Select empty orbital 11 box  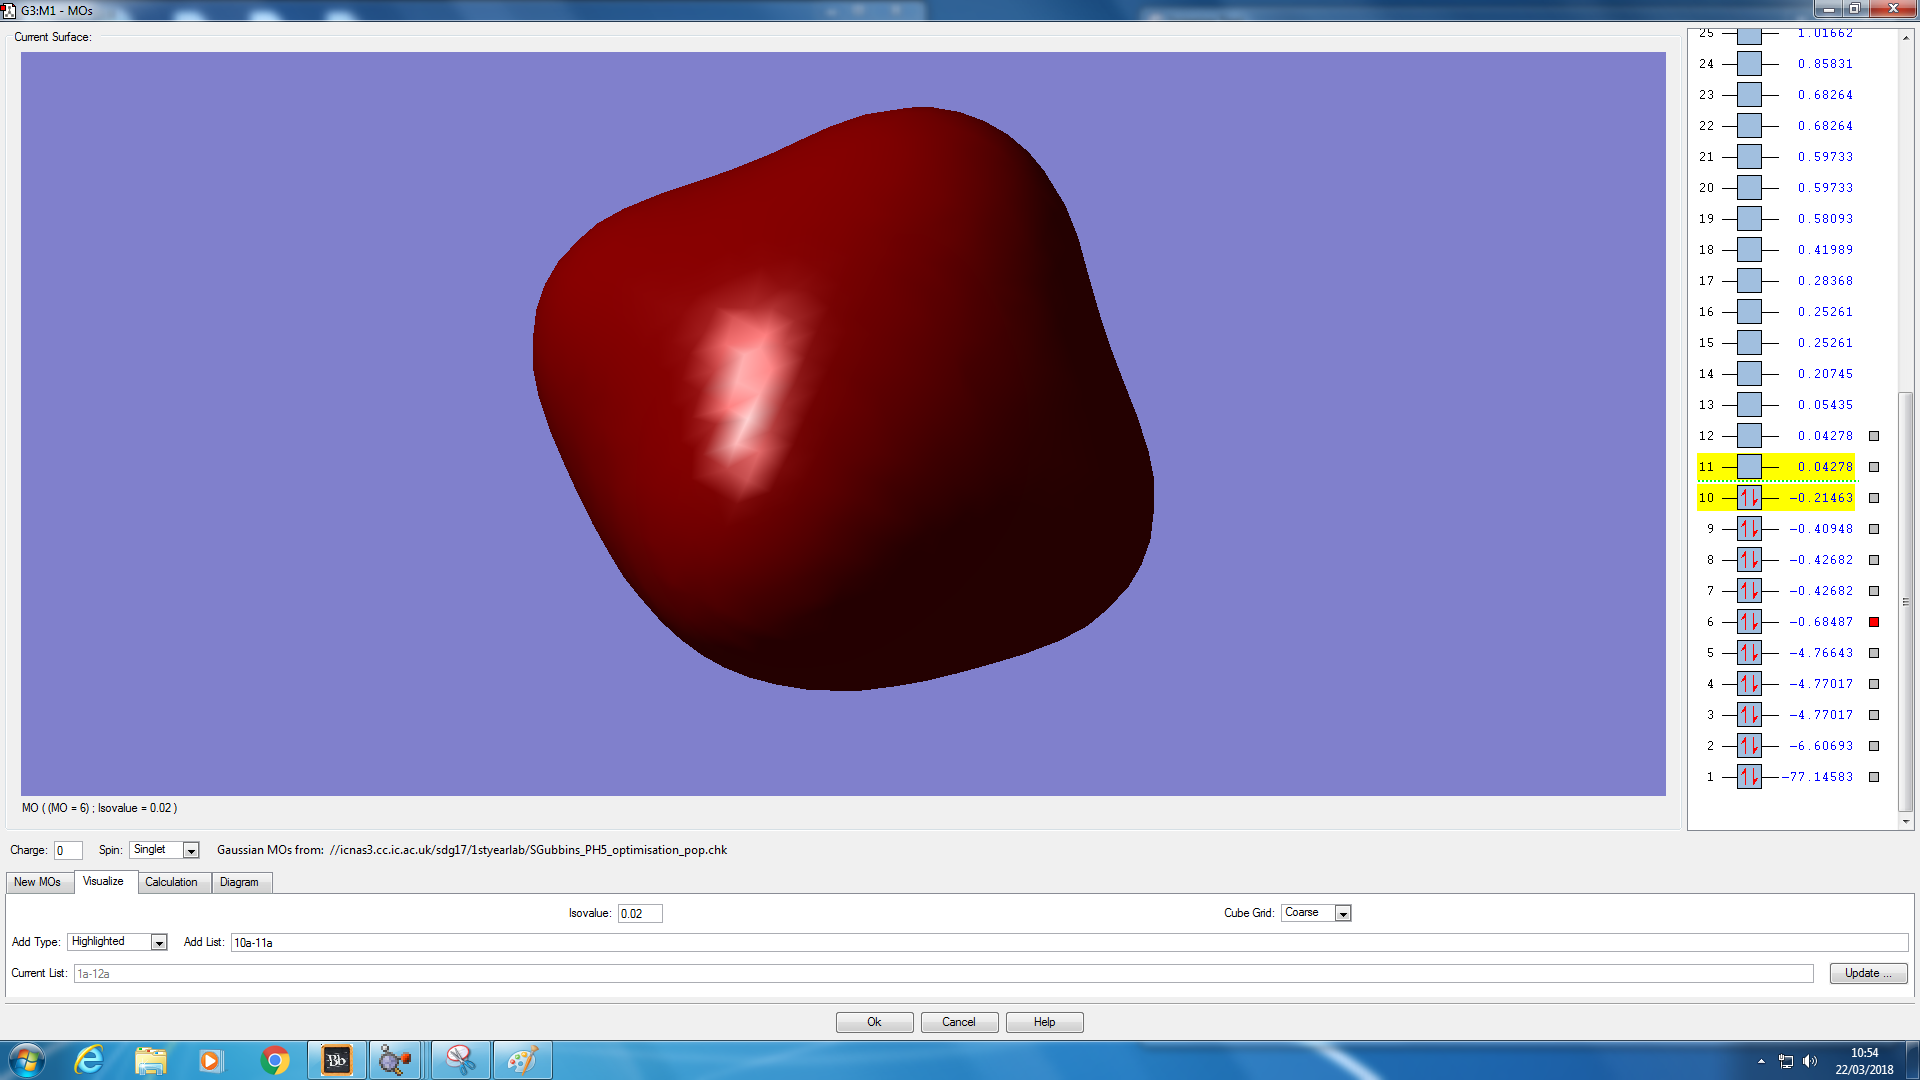[1749, 467]
